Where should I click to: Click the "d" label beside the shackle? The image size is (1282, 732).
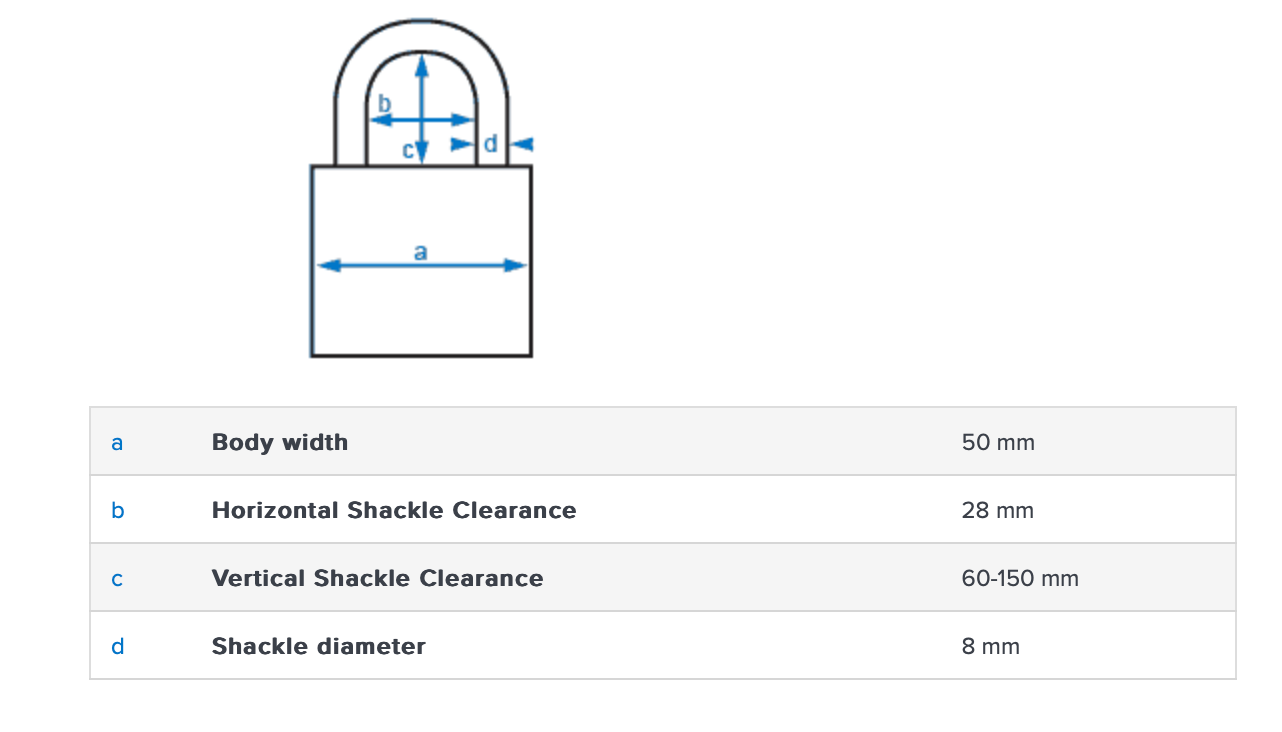coord(490,144)
